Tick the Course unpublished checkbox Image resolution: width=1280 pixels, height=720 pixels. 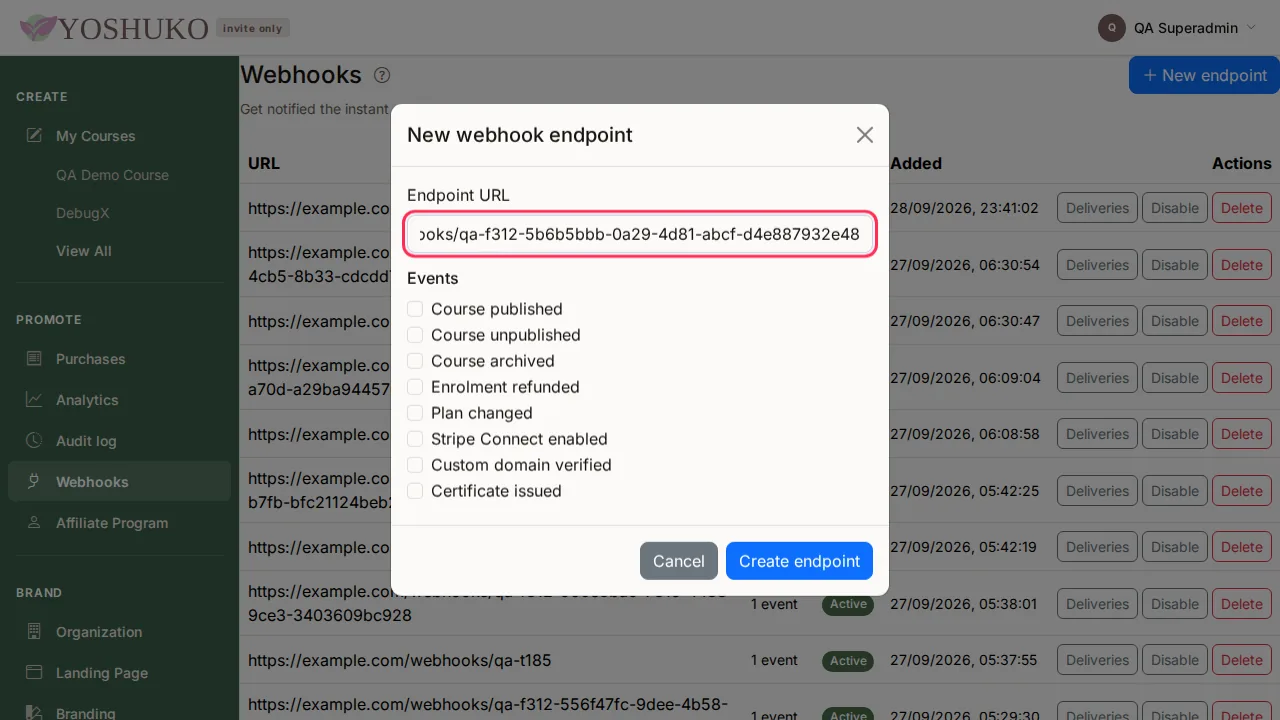415,335
